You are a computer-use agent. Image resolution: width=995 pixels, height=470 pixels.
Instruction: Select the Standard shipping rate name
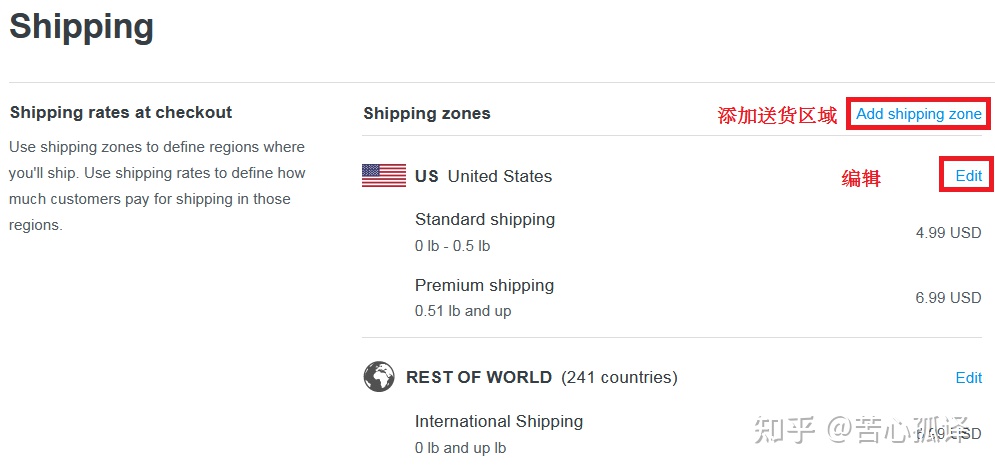[x=485, y=219]
